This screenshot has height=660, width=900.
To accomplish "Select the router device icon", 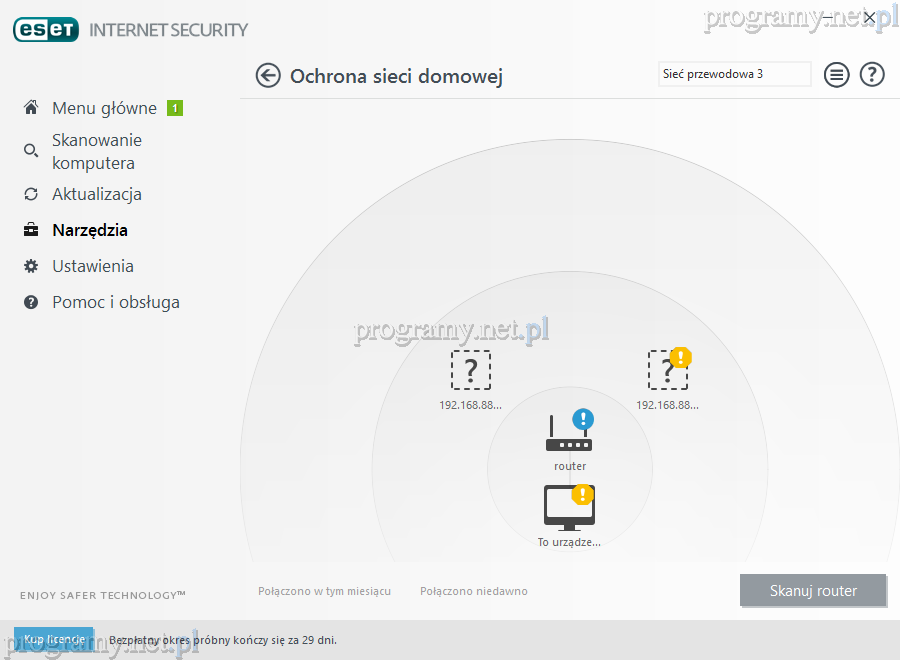I will click(568, 436).
